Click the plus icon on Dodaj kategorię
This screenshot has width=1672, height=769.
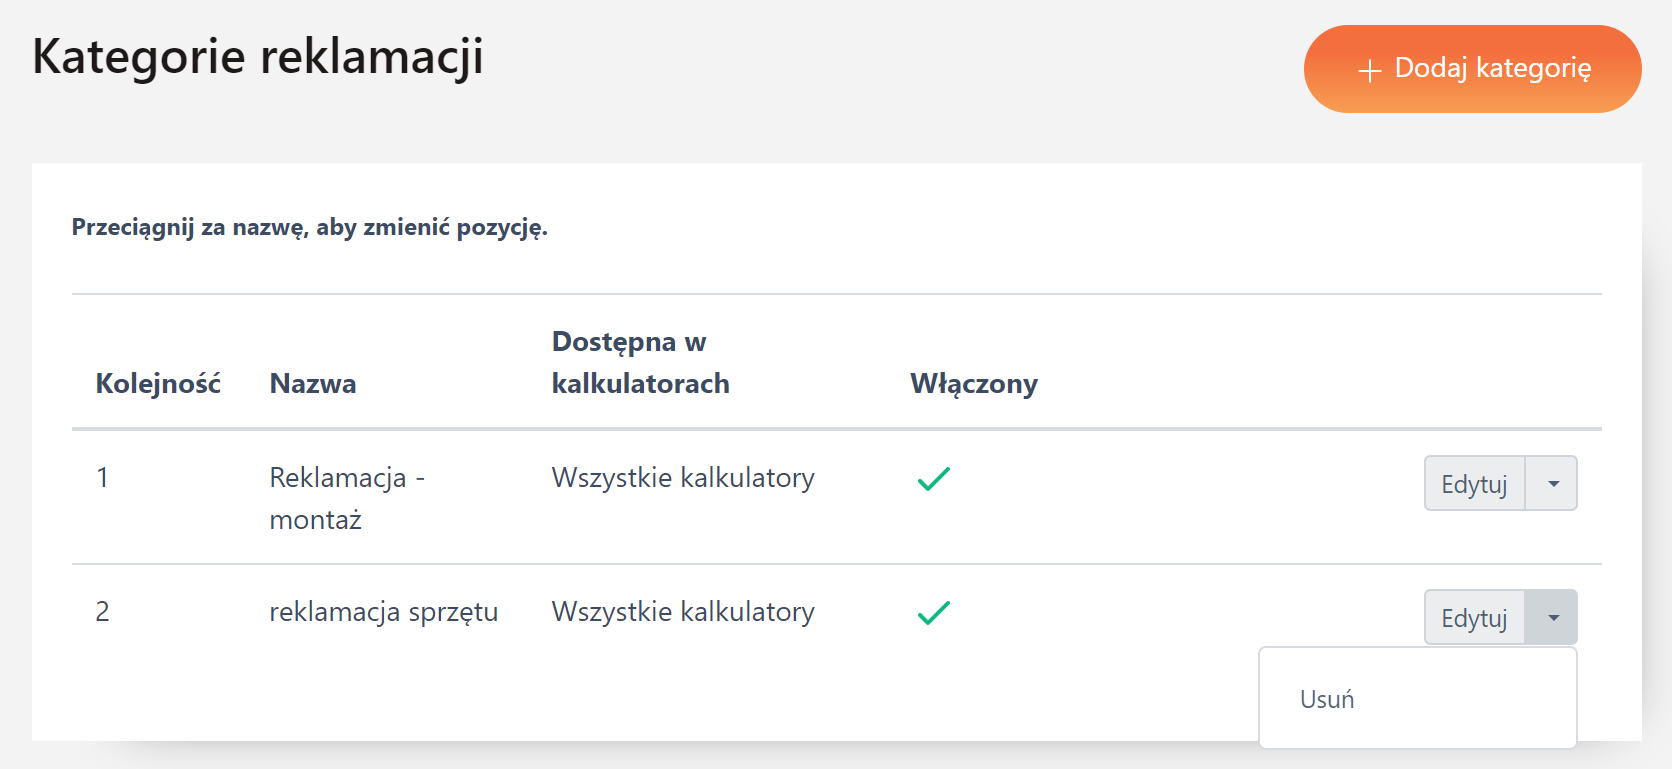tap(1369, 70)
